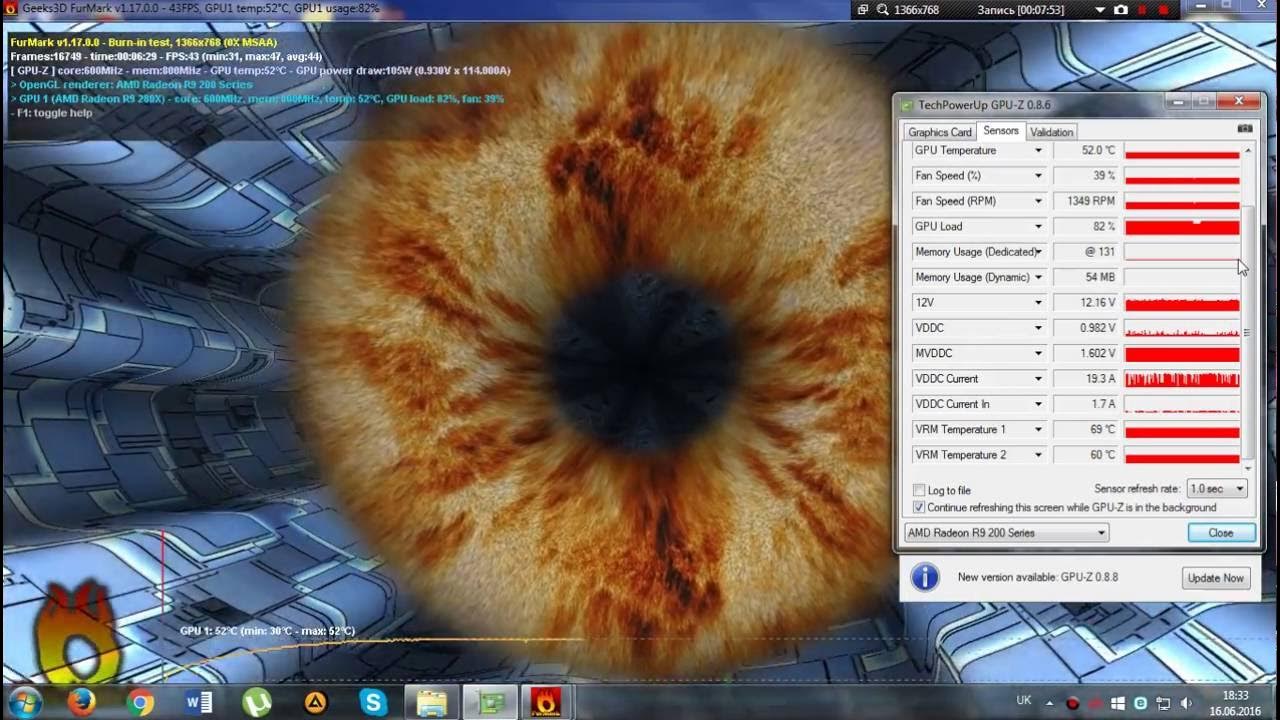Open AIMP player from the taskbar
Image resolution: width=1280 pixels, height=720 pixels.
pyautogui.click(x=315, y=702)
